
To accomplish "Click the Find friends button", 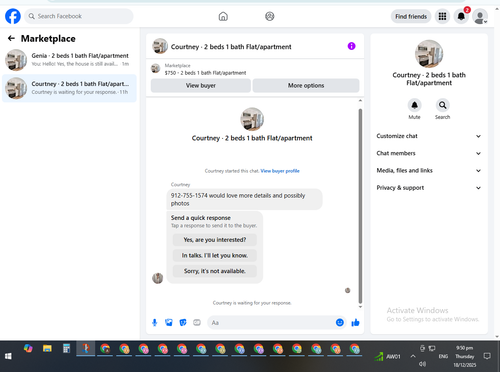I will [x=411, y=16].
